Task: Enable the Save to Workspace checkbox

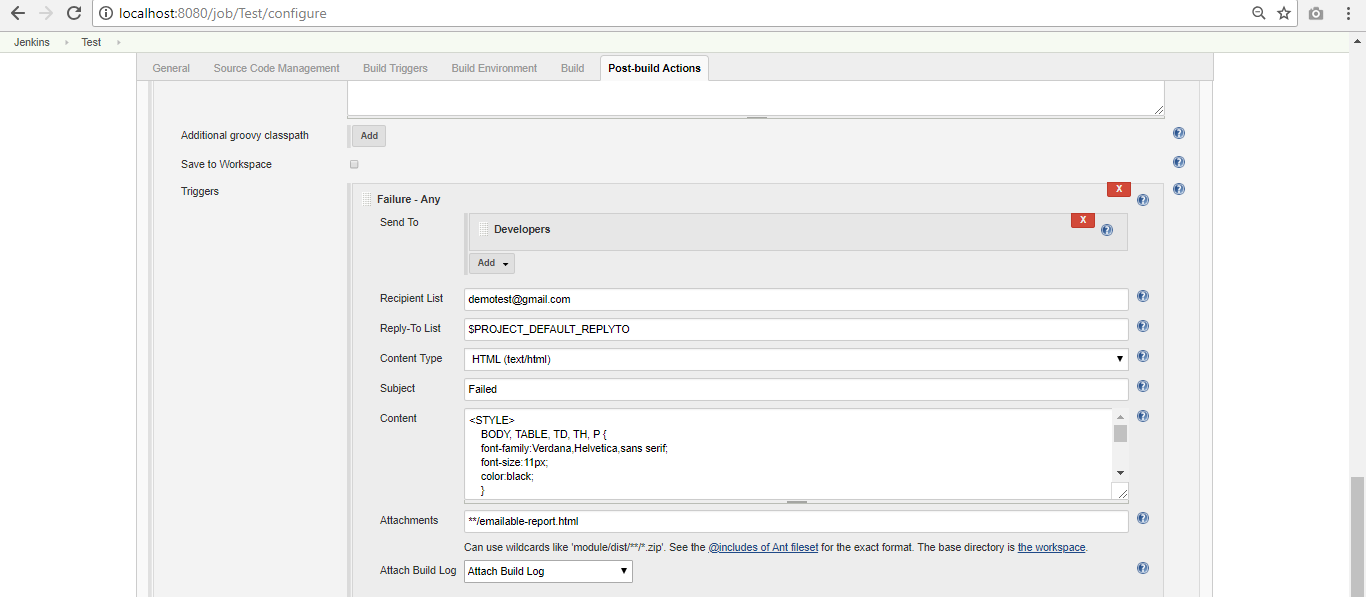Action: pos(354,163)
